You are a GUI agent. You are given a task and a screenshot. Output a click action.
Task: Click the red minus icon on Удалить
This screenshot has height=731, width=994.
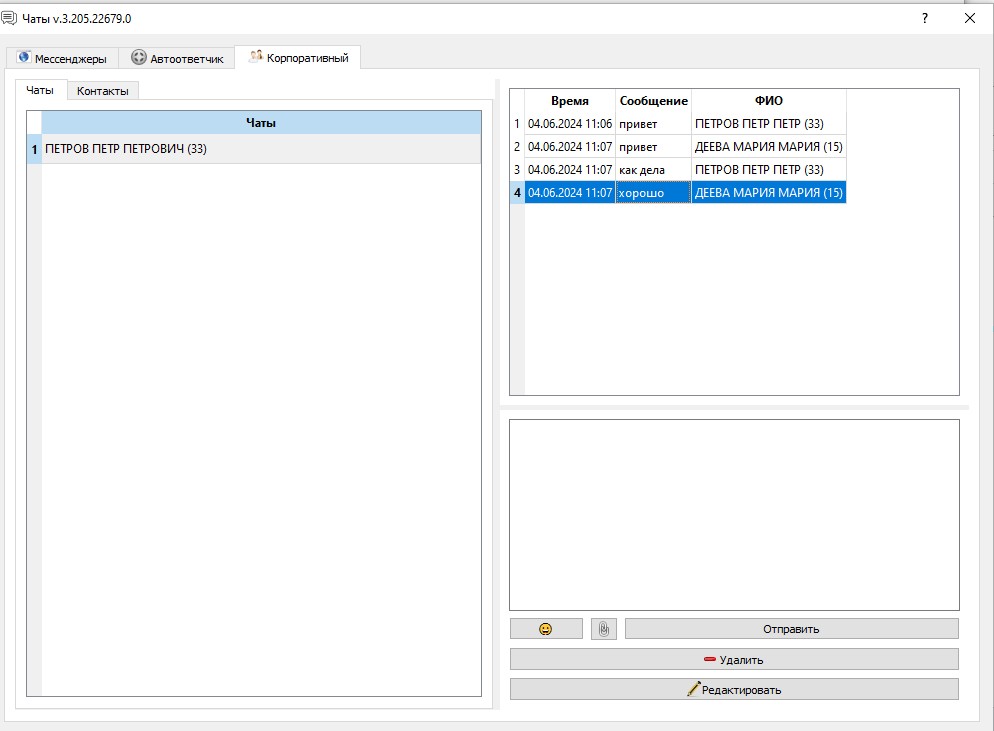pos(710,659)
